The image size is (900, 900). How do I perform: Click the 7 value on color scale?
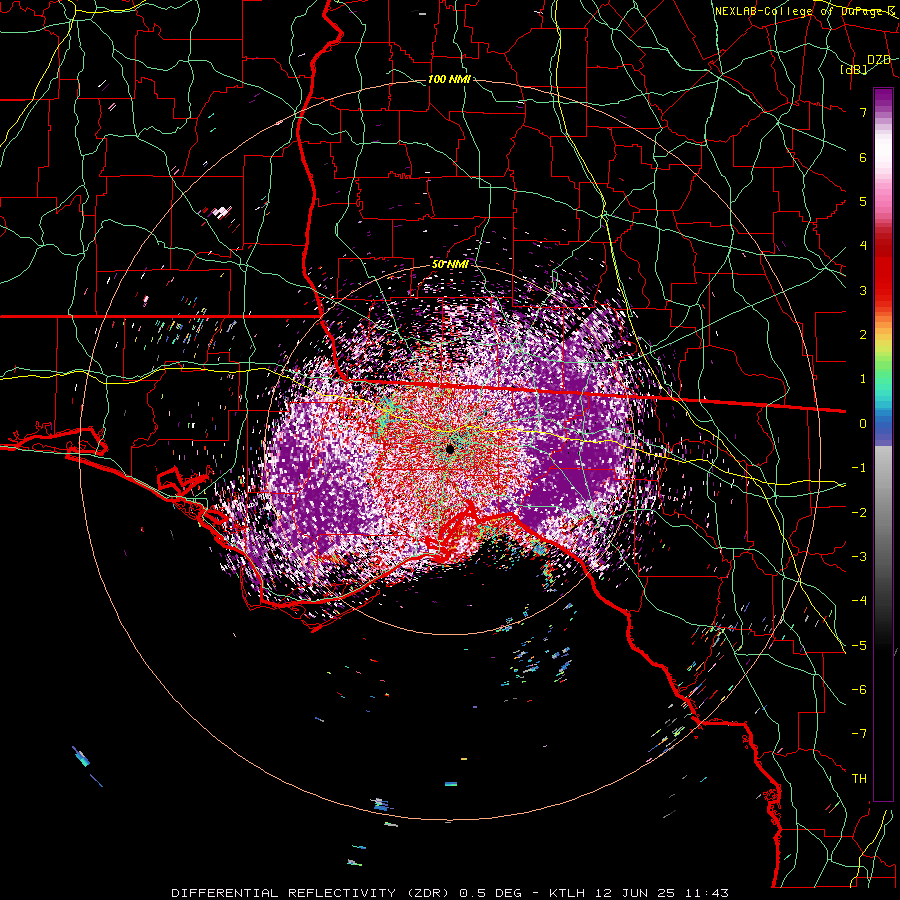(x=863, y=112)
